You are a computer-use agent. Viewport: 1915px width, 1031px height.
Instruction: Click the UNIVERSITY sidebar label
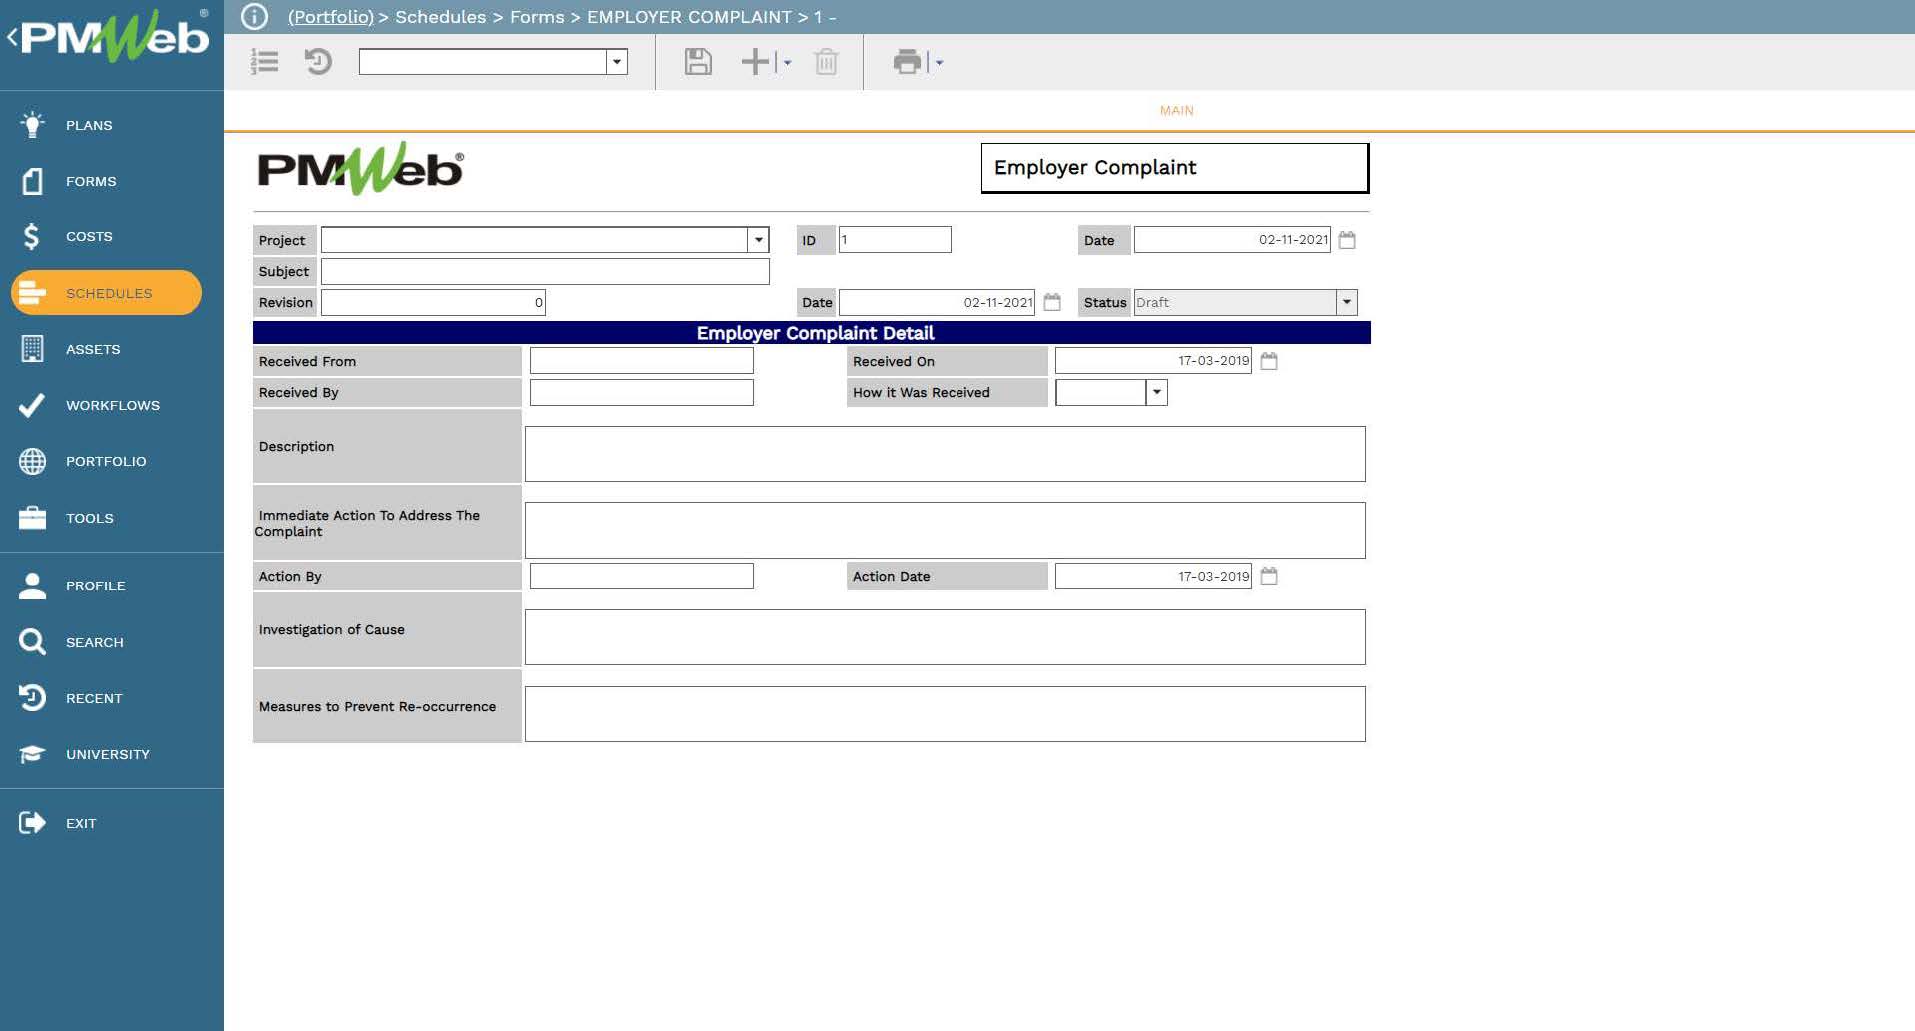coord(108,754)
